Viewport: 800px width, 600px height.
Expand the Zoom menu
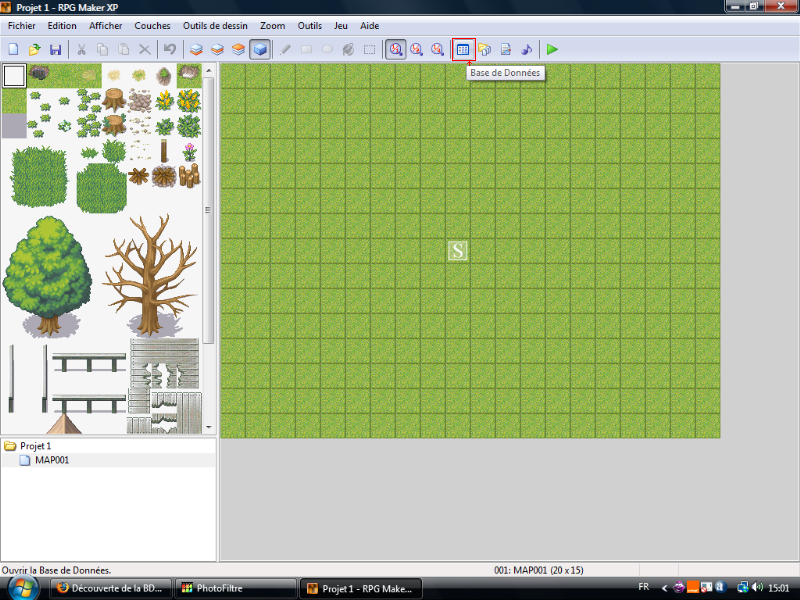[x=272, y=25]
